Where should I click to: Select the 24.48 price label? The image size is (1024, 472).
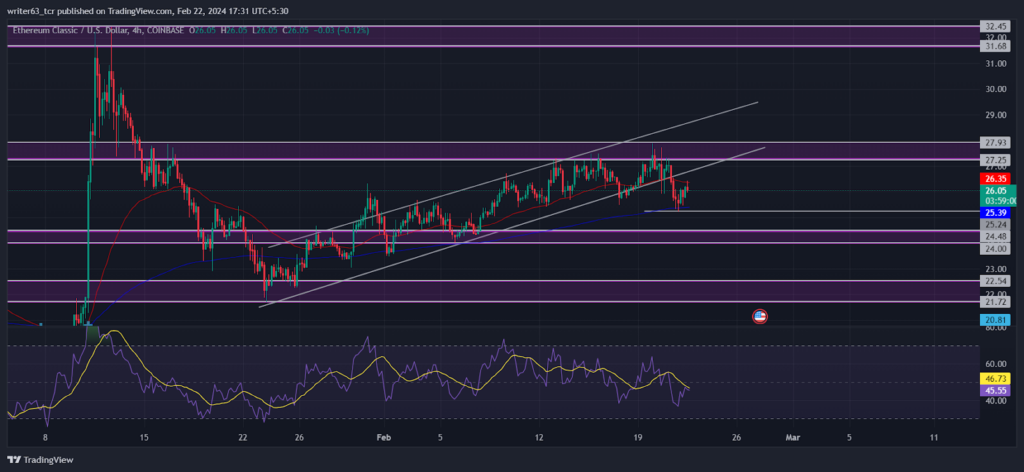[x=995, y=236]
